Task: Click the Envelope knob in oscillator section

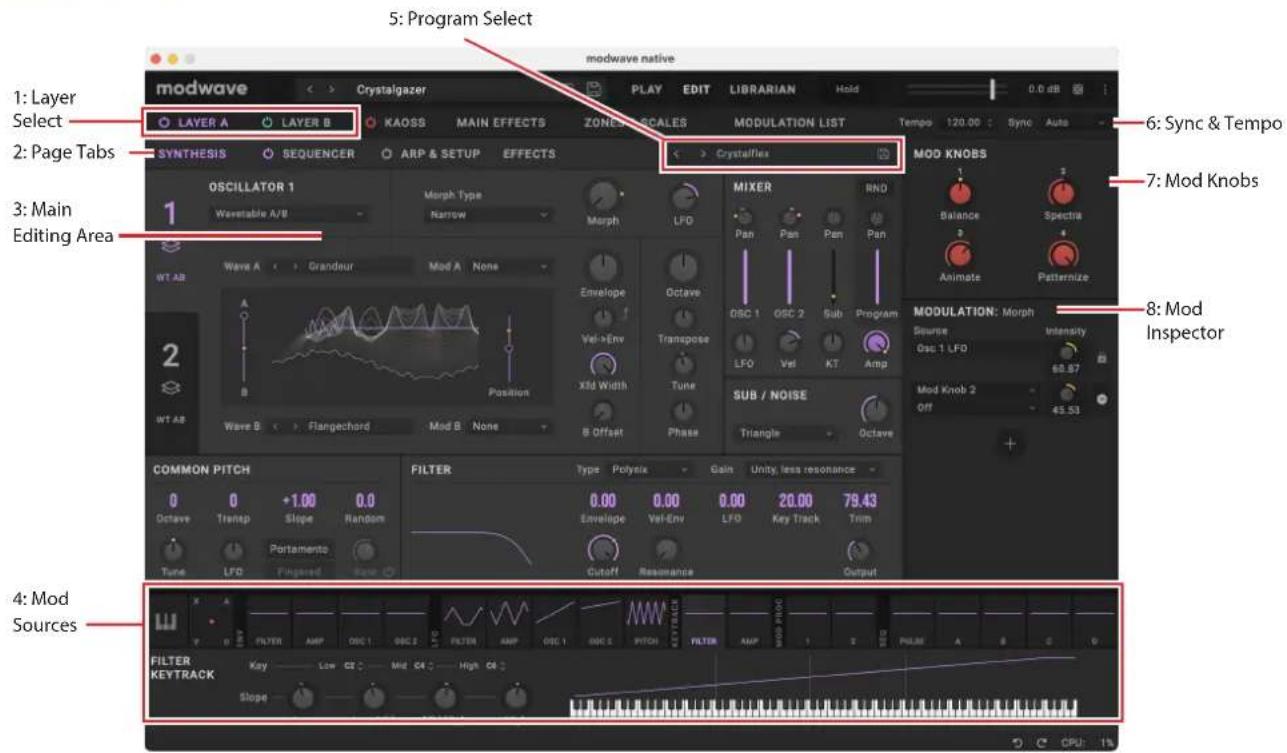Action: pyautogui.click(x=603, y=267)
